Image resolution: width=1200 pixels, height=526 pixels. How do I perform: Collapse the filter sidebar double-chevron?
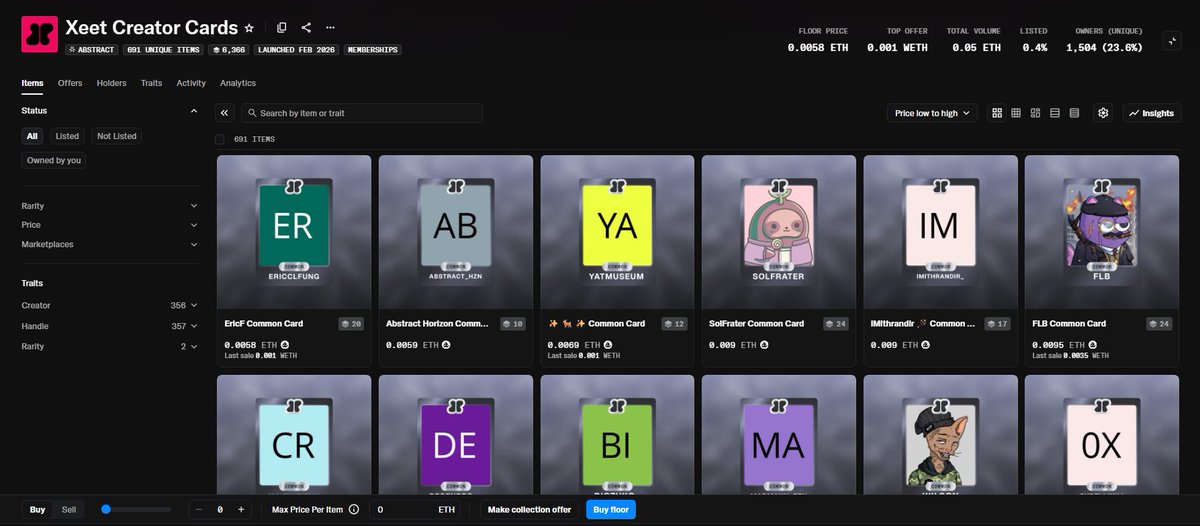coord(225,113)
